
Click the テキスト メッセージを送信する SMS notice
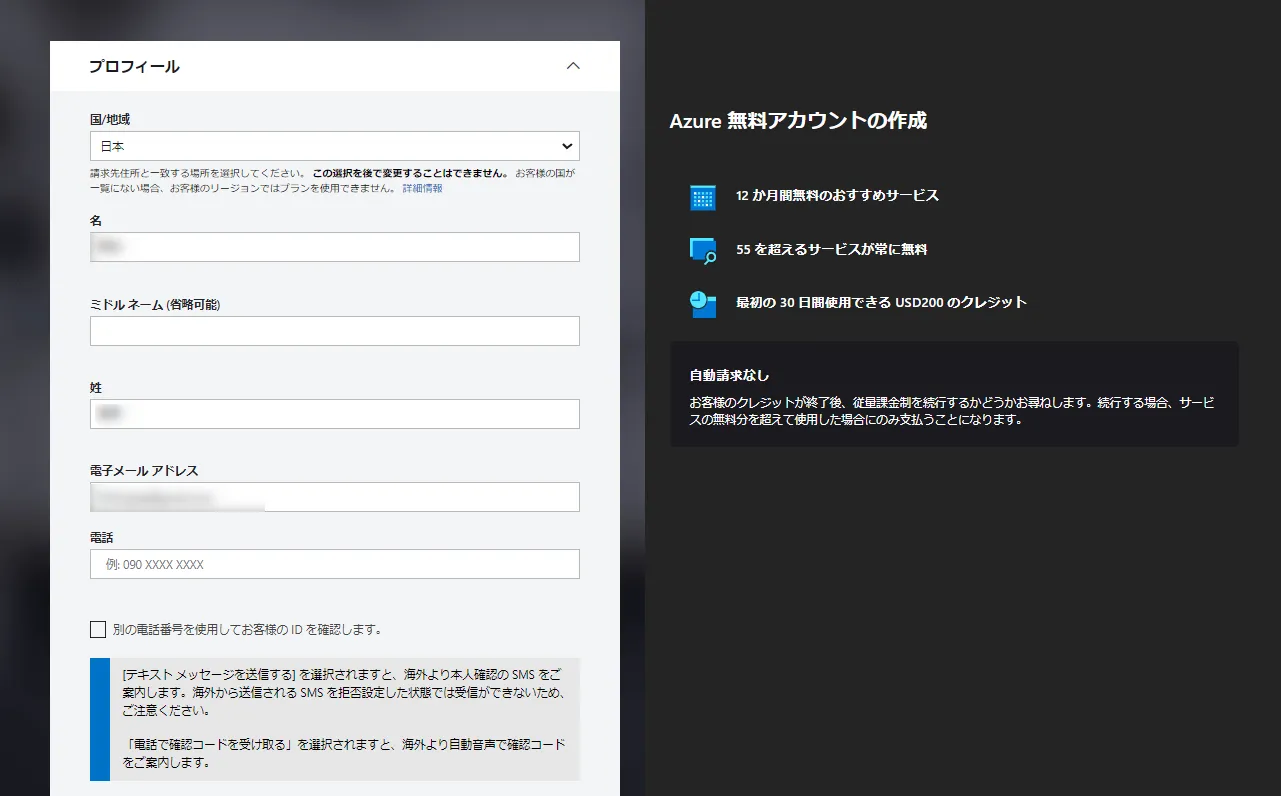tap(345, 692)
